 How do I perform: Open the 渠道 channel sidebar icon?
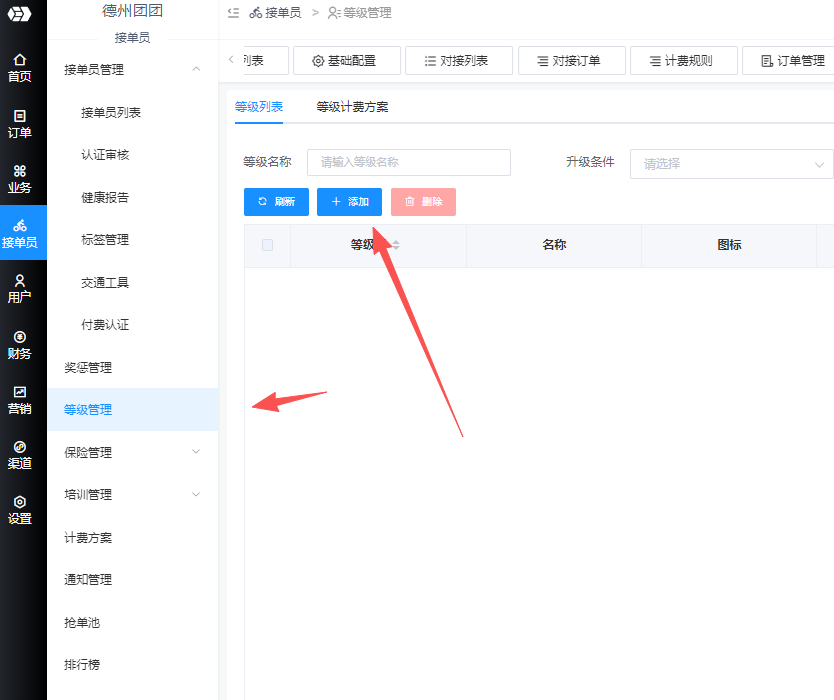pos(20,454)
